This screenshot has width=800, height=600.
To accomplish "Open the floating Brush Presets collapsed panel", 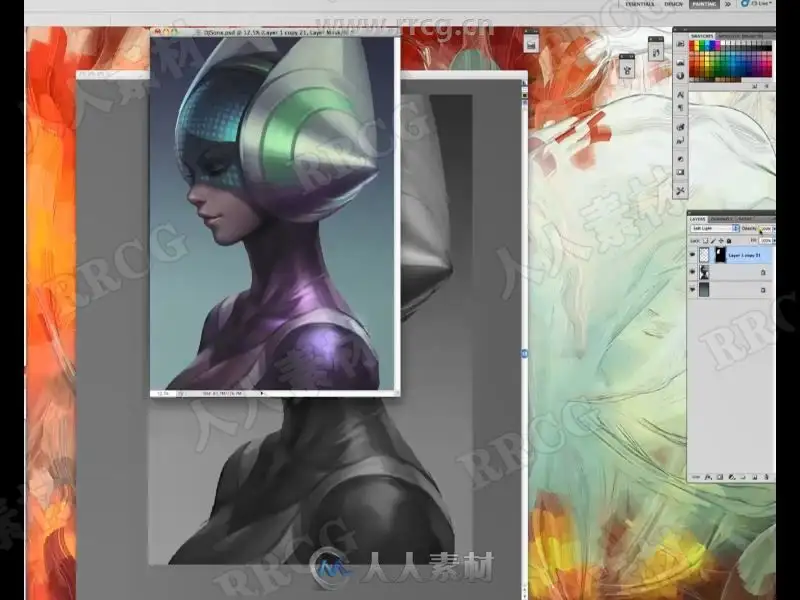I will (627, 69).
